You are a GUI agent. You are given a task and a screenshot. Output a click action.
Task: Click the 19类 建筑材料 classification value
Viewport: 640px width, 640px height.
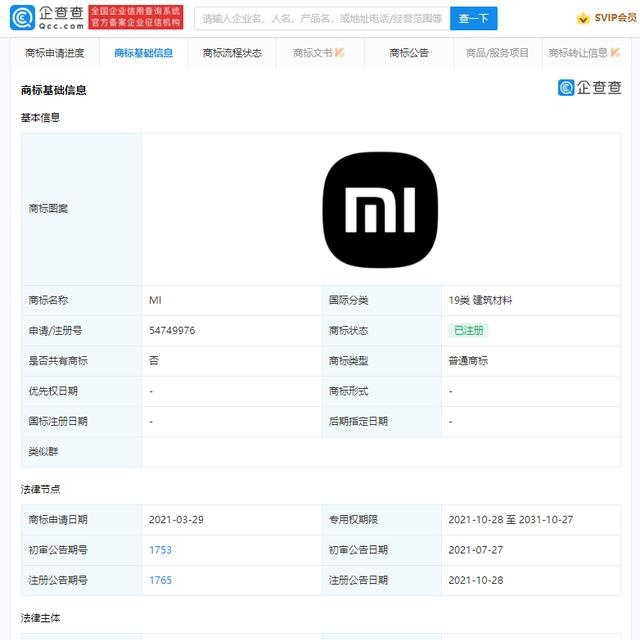[x=480, y=300]
